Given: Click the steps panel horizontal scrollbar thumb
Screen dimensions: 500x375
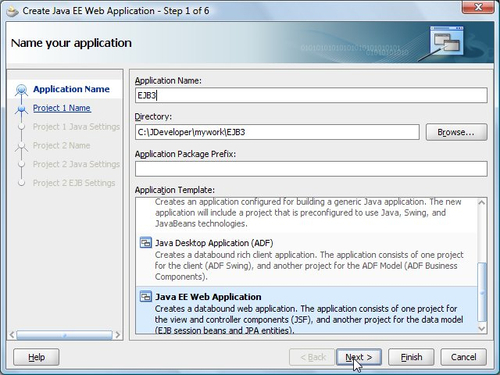Looking at the screenshot, I should [x=64, y=335].
